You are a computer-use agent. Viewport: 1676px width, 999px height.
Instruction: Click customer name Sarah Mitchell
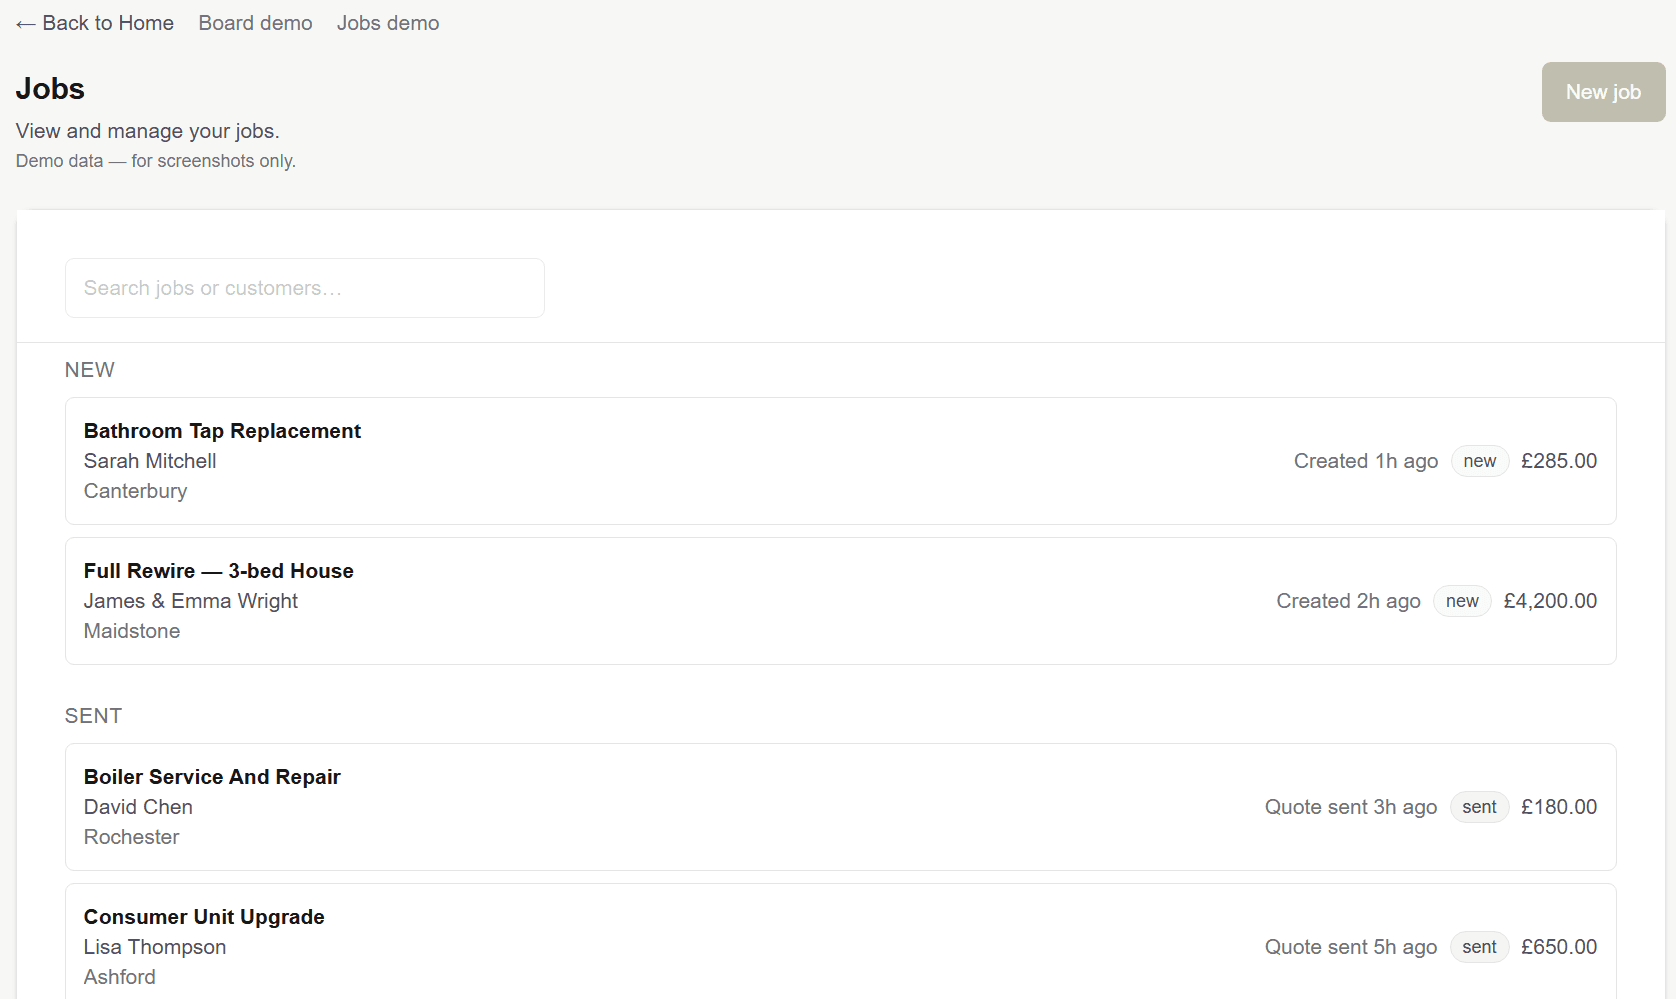coord(150,461)
